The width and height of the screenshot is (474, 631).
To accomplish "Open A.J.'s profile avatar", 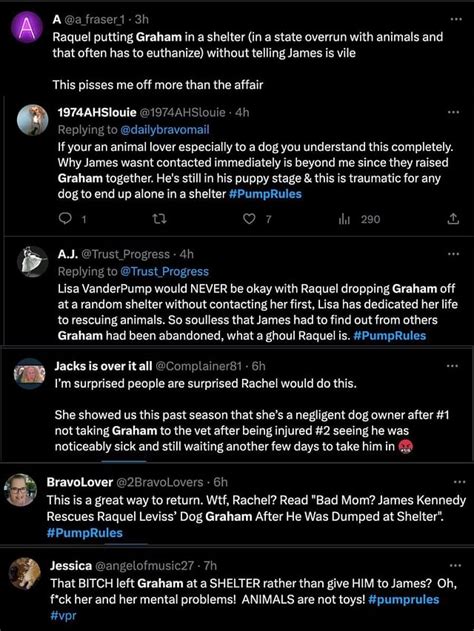I will [x=33, y=262].
